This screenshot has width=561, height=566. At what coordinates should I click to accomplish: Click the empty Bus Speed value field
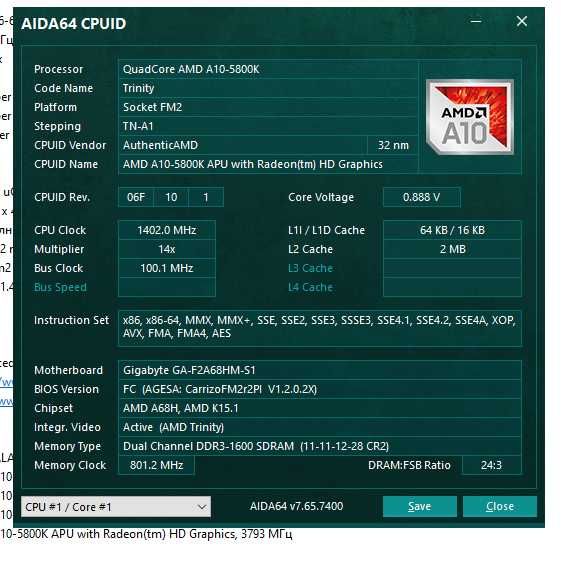[x=167, y=287]
